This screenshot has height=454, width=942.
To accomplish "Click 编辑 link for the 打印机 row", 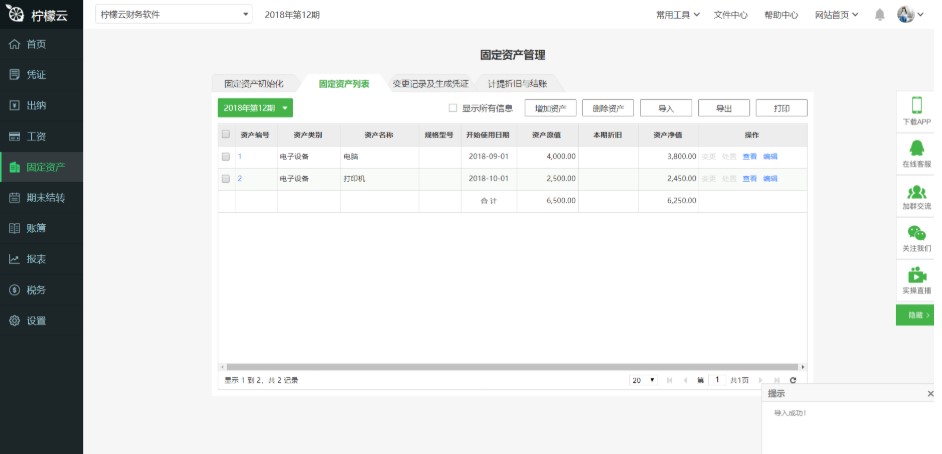I will pyautogui.click(x=770, y=178).
